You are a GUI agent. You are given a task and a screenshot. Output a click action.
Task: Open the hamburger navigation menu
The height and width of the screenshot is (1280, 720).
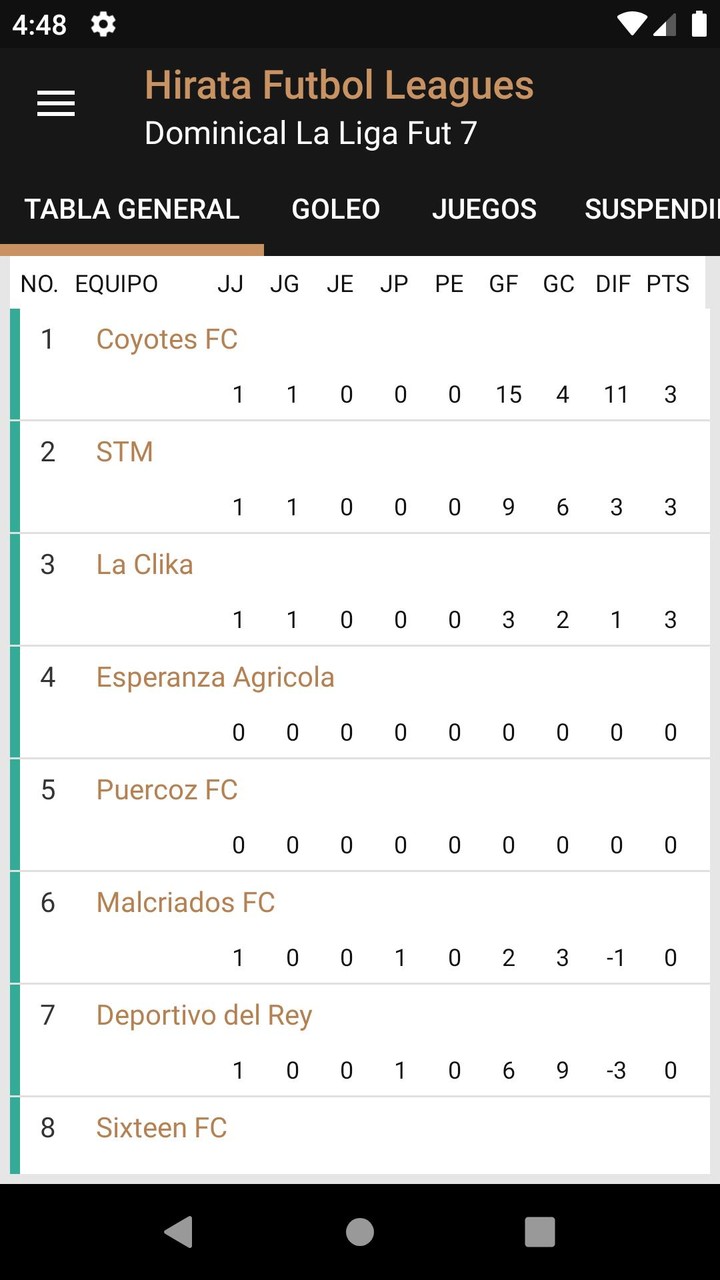click(x=56, y=104)
